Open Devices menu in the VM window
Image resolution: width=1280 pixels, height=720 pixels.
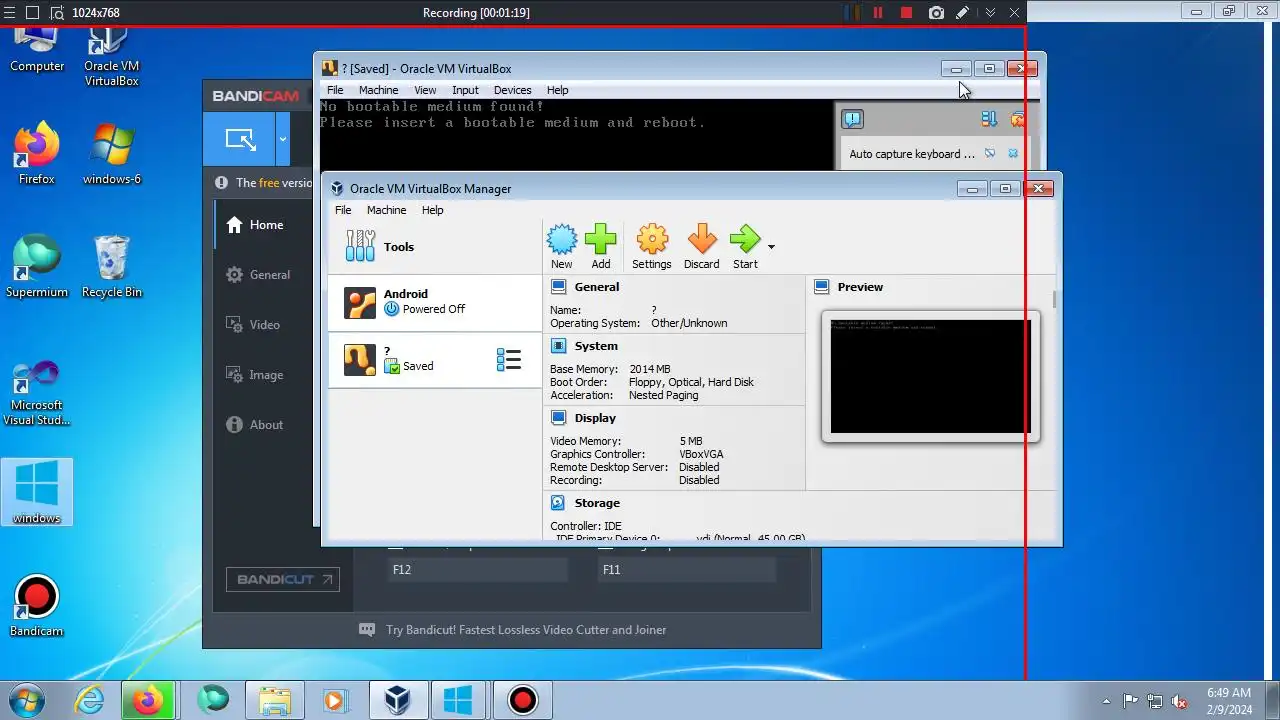click(512, 90)
